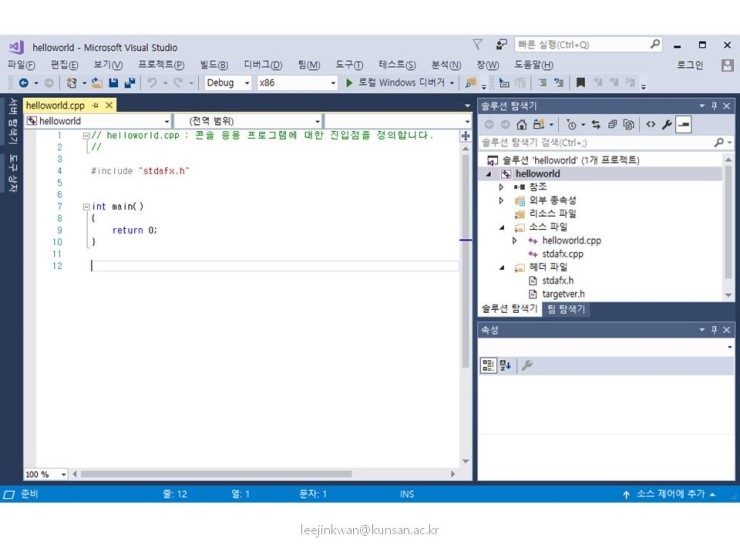Click the Navigate Backward arrow icon
The image size is (740, 555).
pyautogui.click(x=23, y=83)
